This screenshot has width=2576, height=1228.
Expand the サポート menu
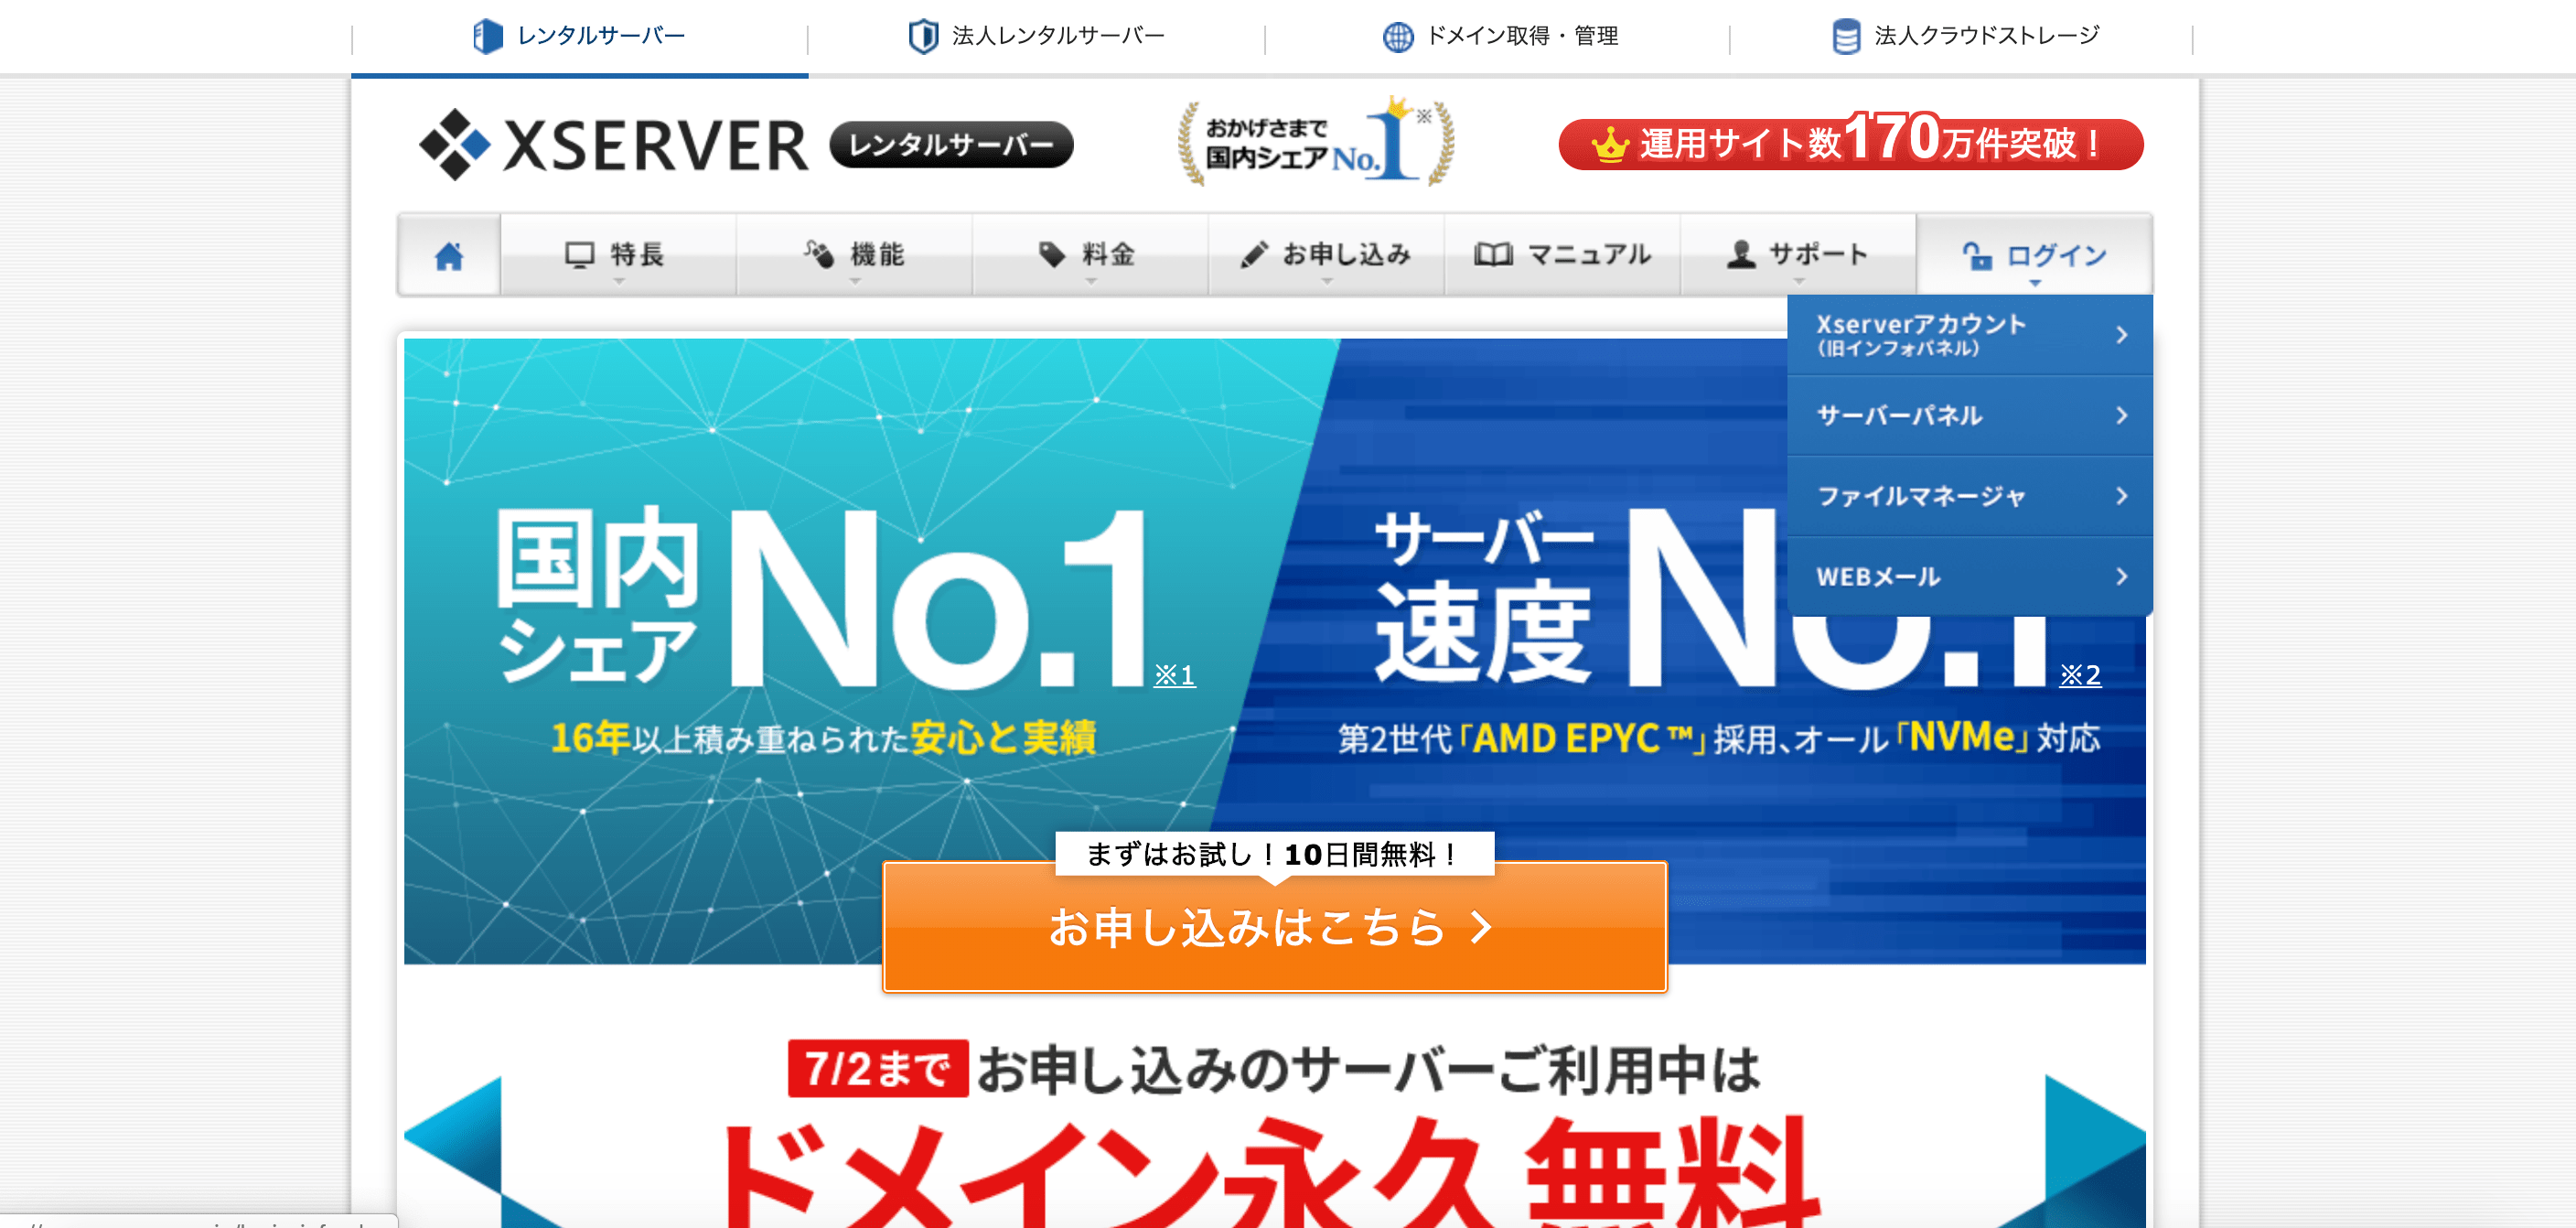point(1798,255)
